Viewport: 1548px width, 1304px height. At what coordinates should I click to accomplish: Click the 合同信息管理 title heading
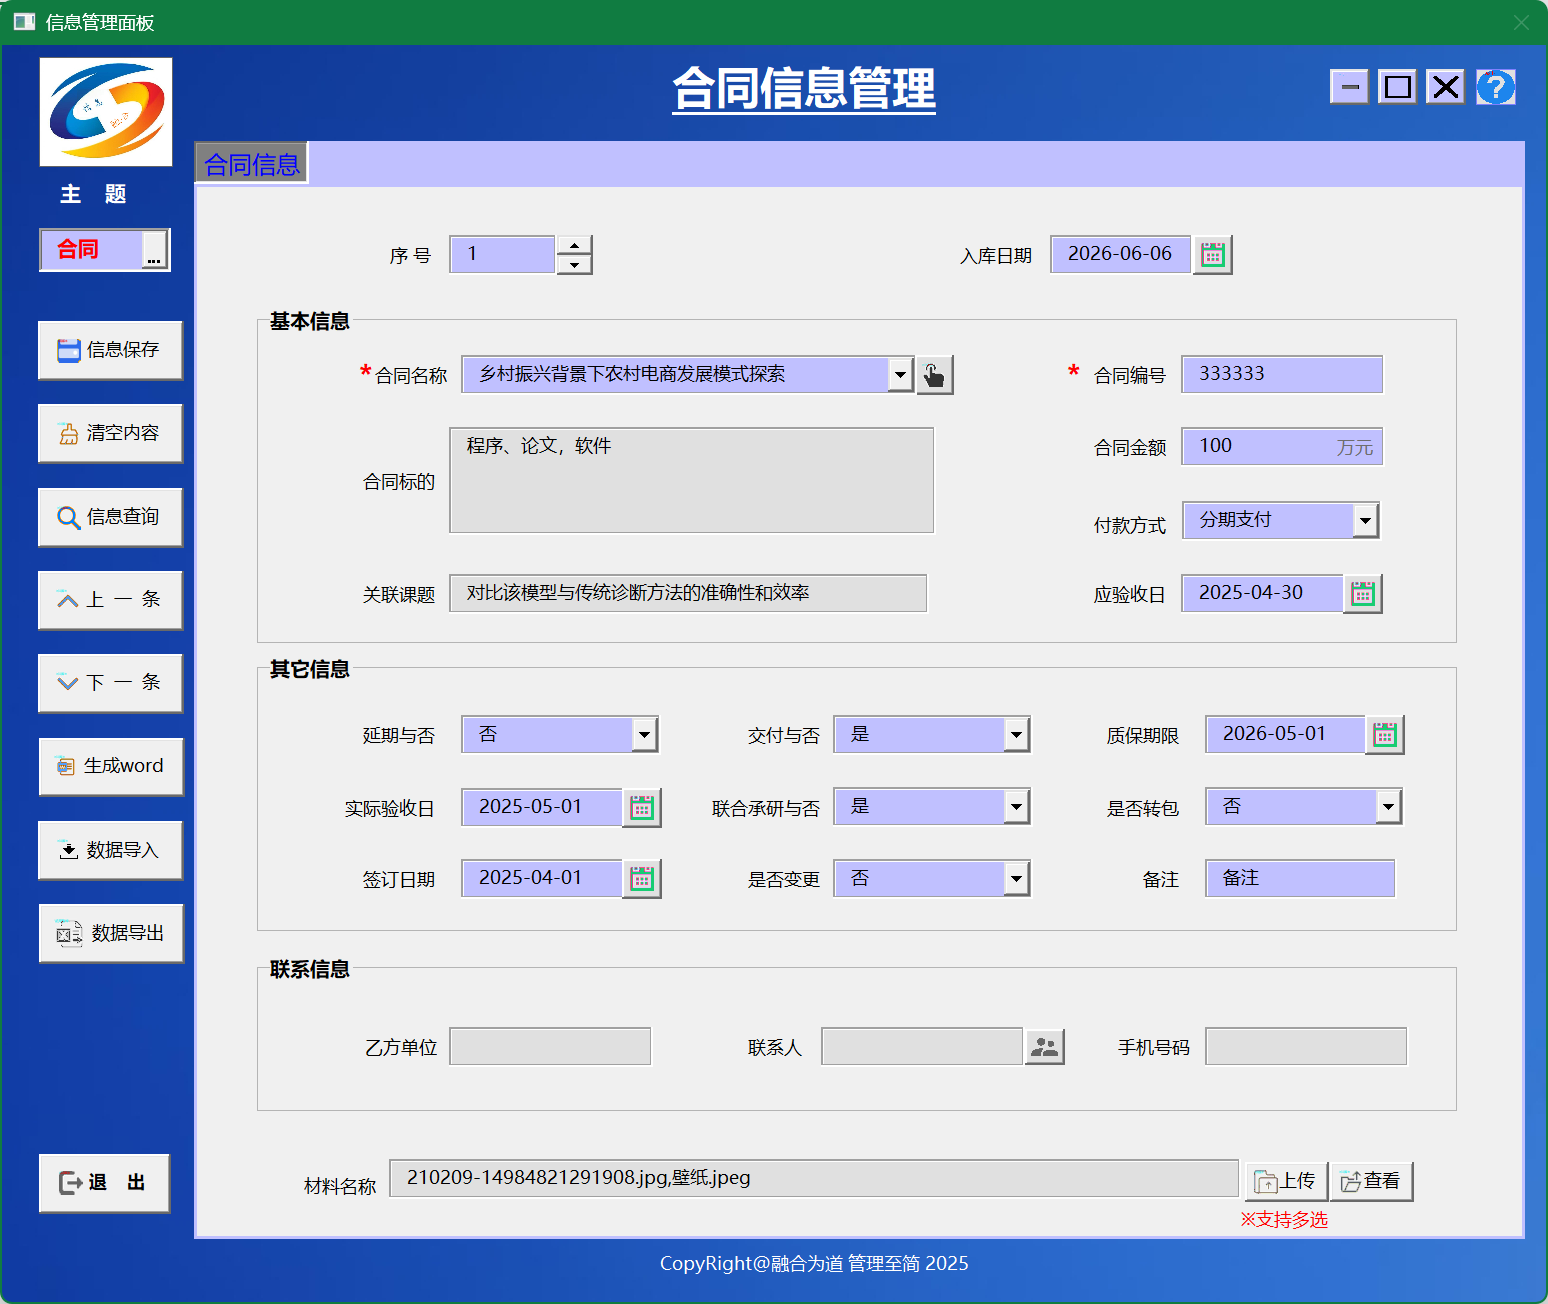coord(804,88)
